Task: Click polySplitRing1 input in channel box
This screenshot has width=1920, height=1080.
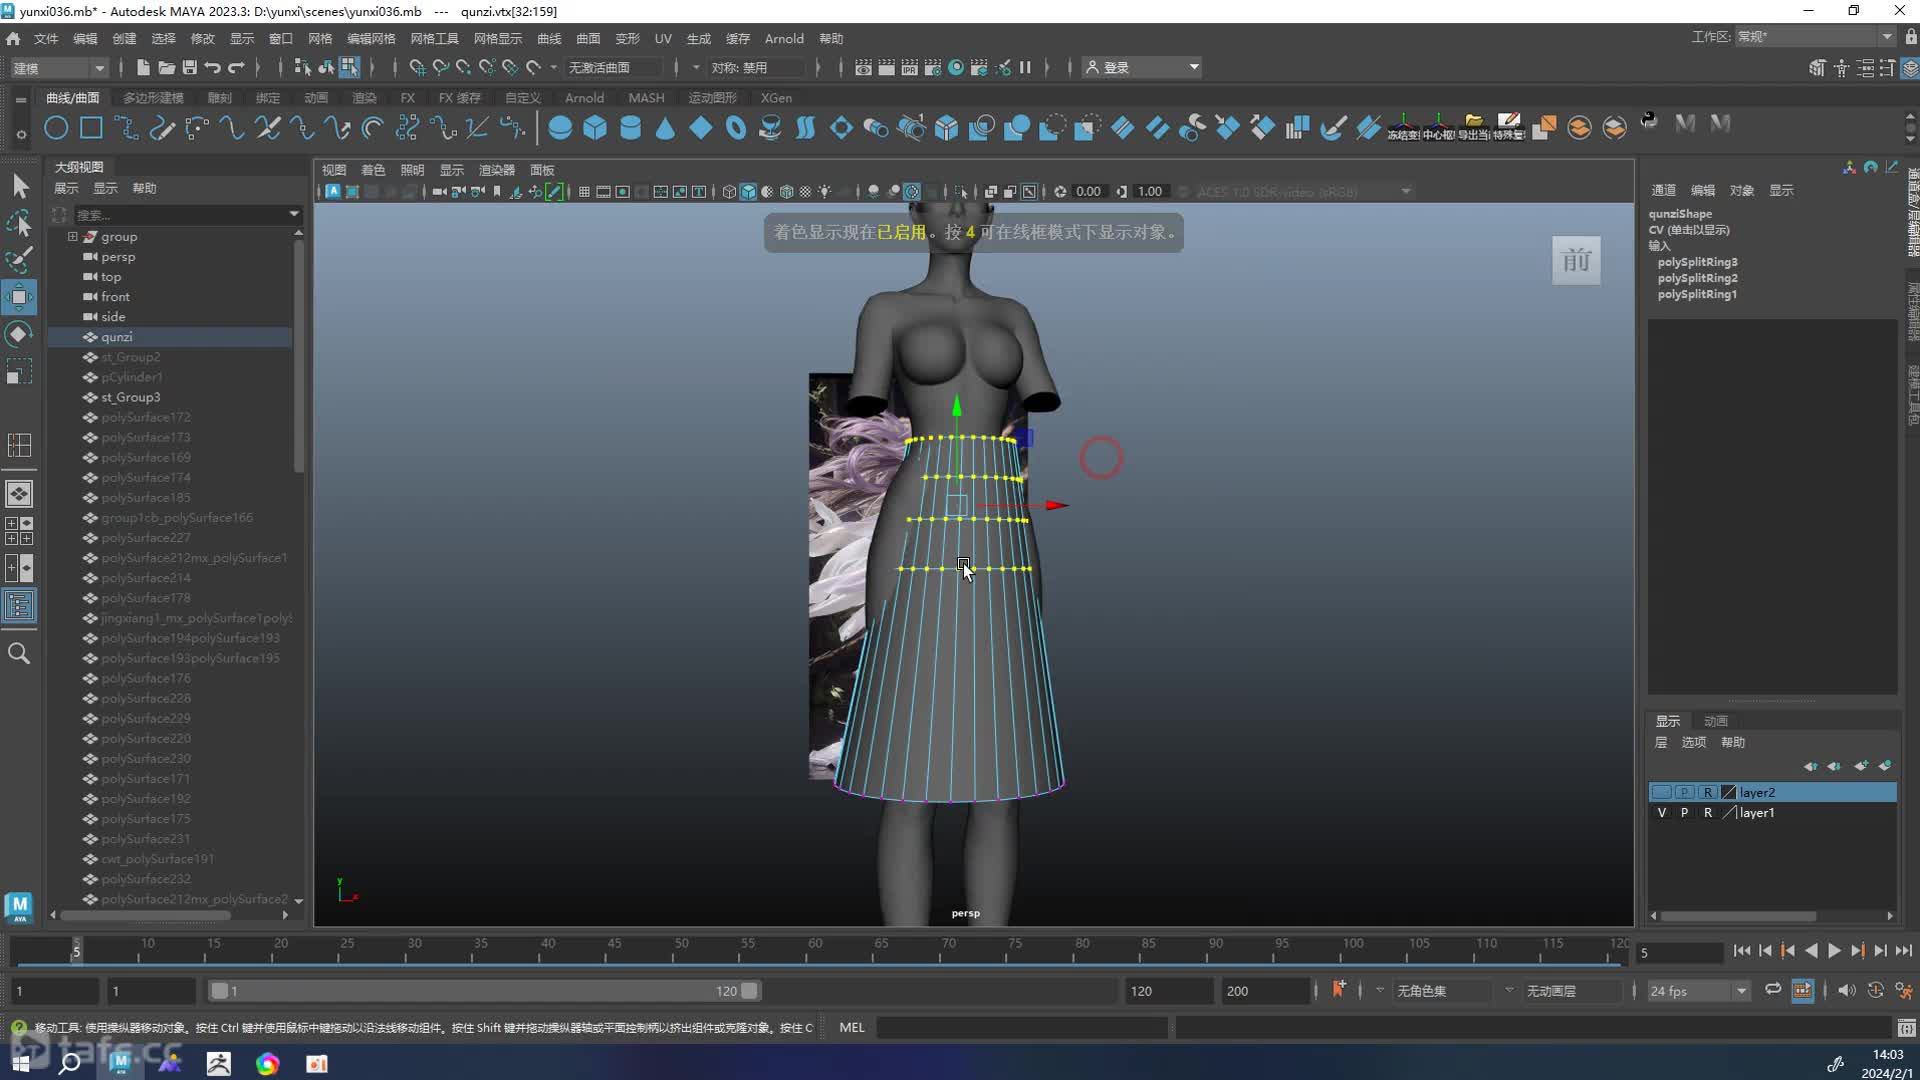Action: (x=1697, y=294)
